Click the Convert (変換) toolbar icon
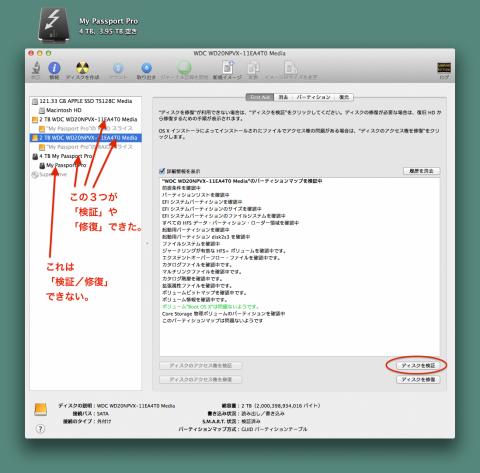This screenshot has width=480, height=473. pyautogui.click(x=253, y=68)
